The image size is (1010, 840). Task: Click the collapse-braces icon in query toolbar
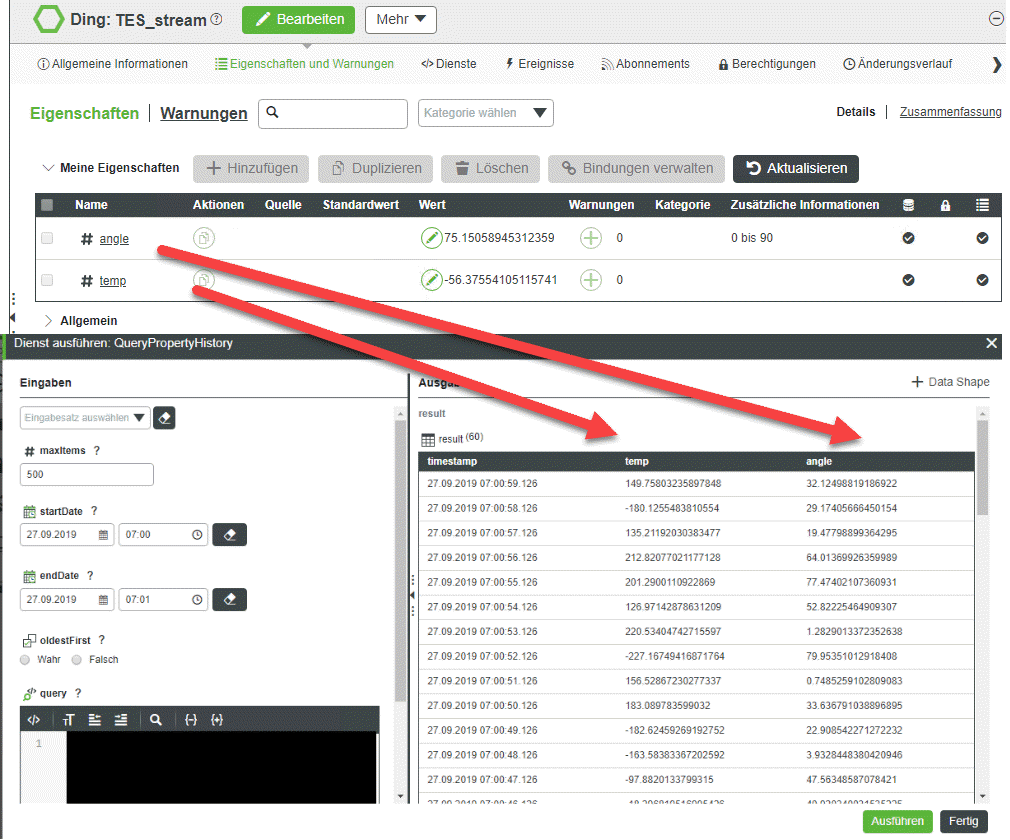tap(190, 719)
